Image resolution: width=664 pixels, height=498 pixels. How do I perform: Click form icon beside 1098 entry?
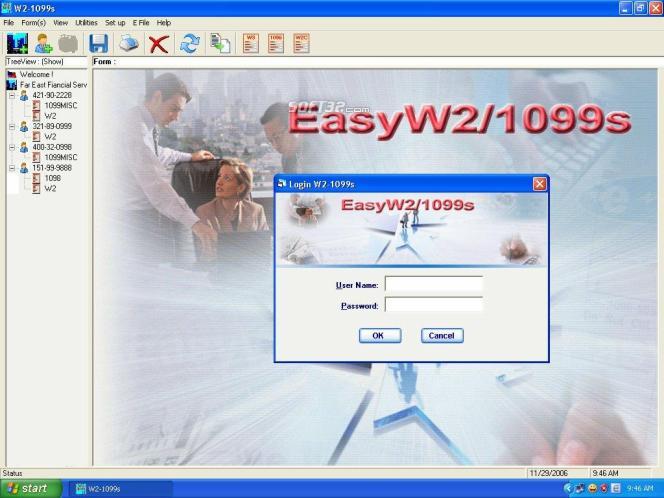click(x=36, y=178)
